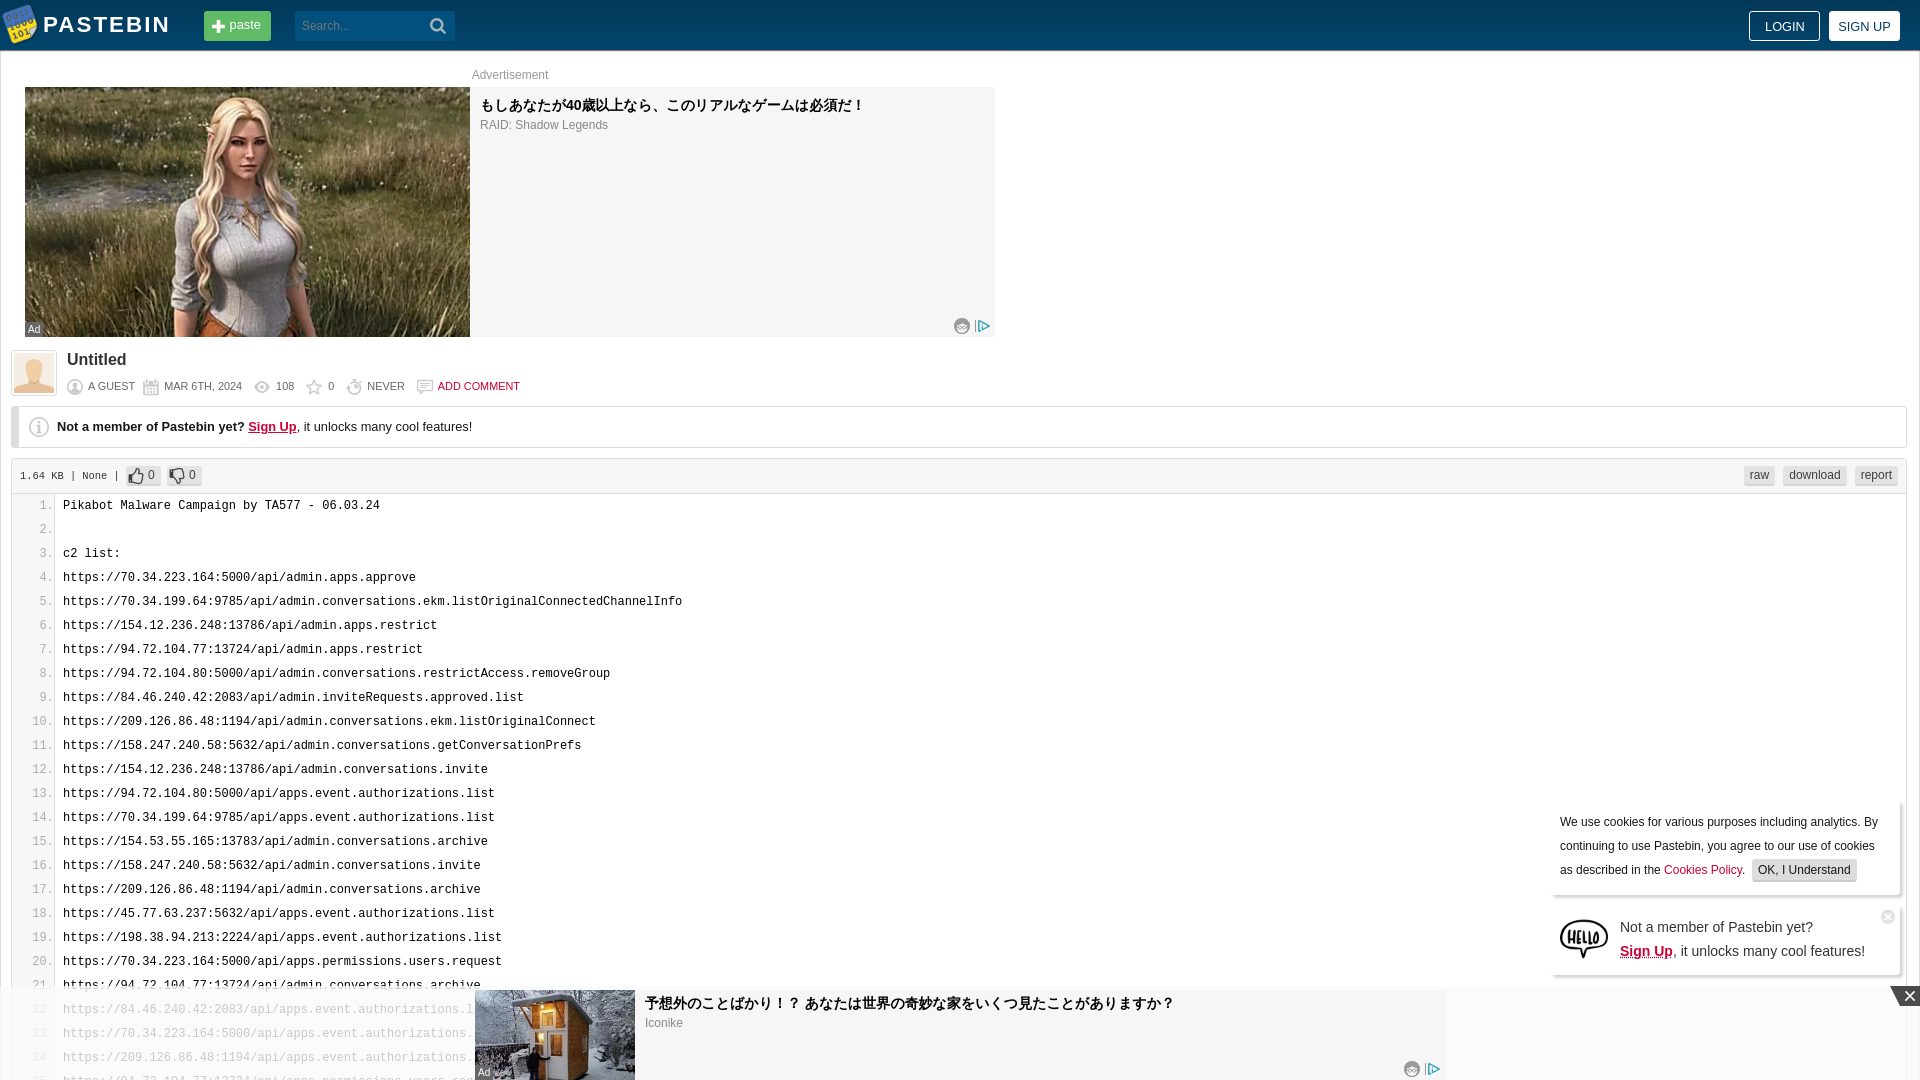Screen dimensions: 1920x1080
Task: Click the star rating icon
Action: [x=314, y=387]
